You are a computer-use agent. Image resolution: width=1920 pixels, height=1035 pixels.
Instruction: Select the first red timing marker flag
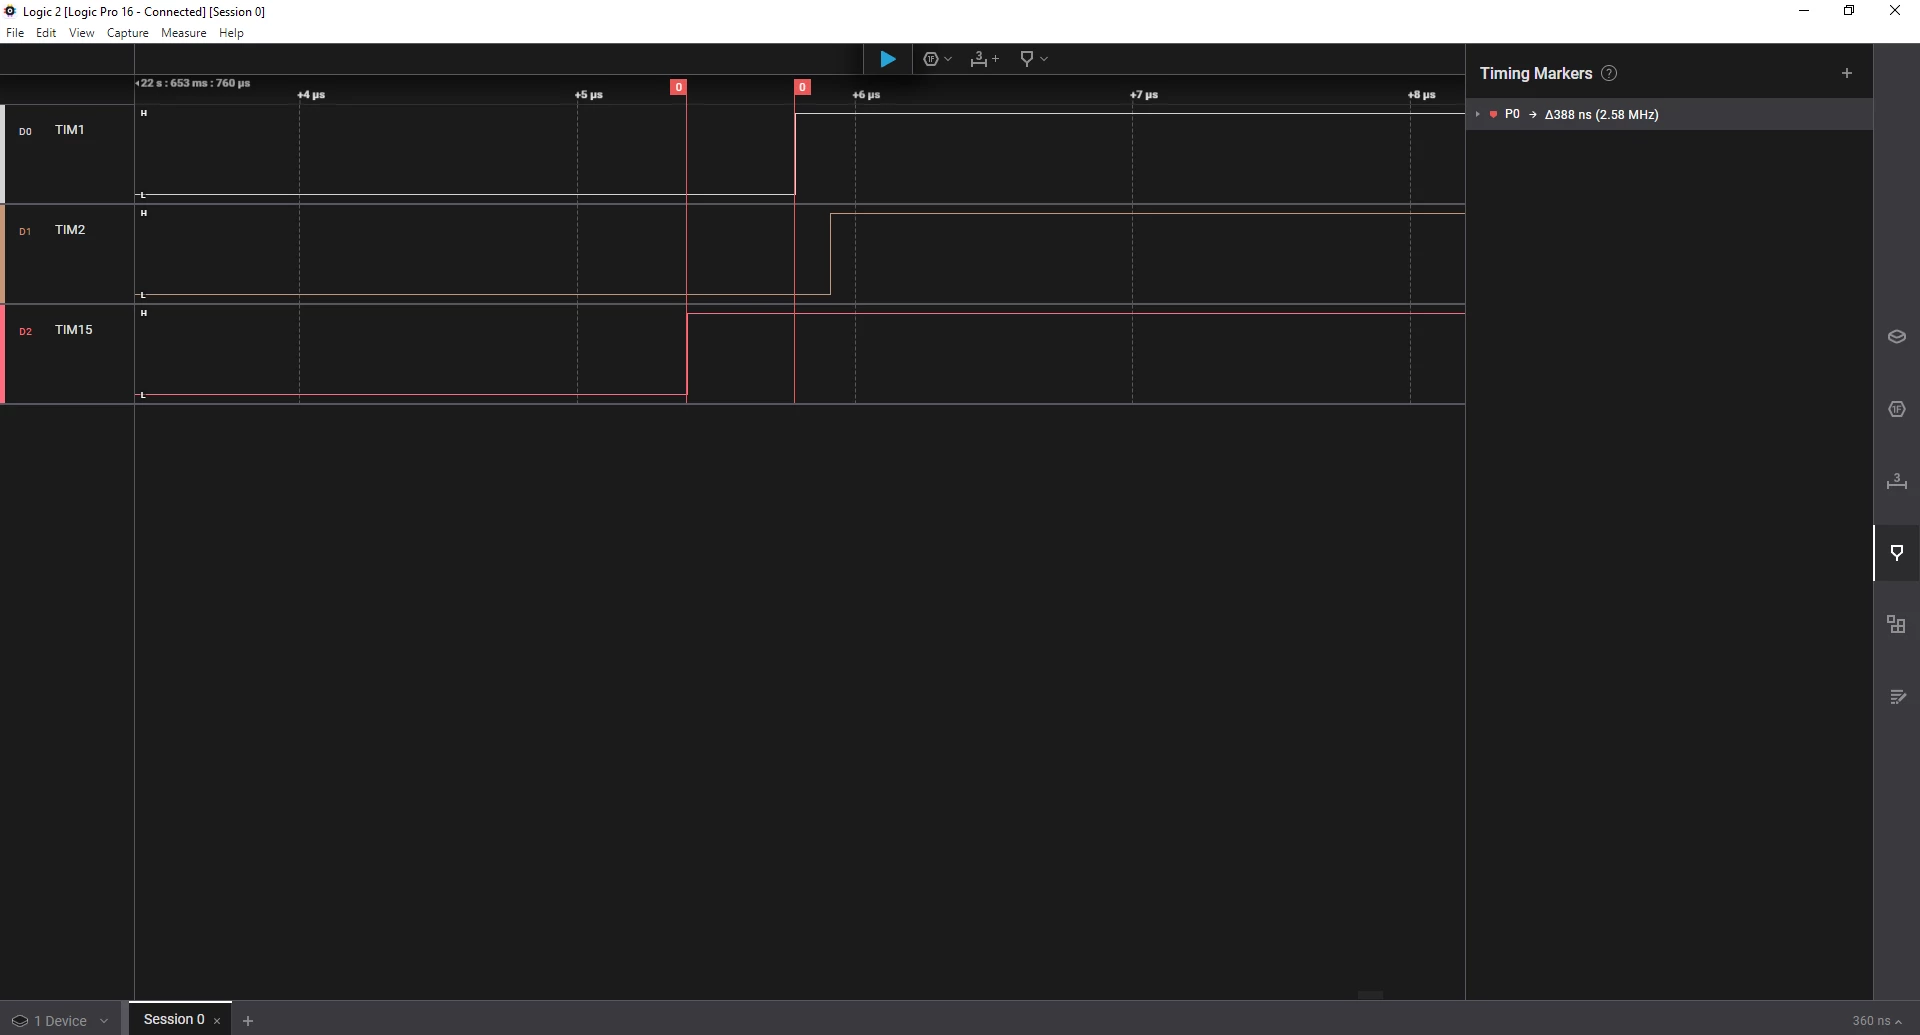pyautogui.click(x=678, y=87)
